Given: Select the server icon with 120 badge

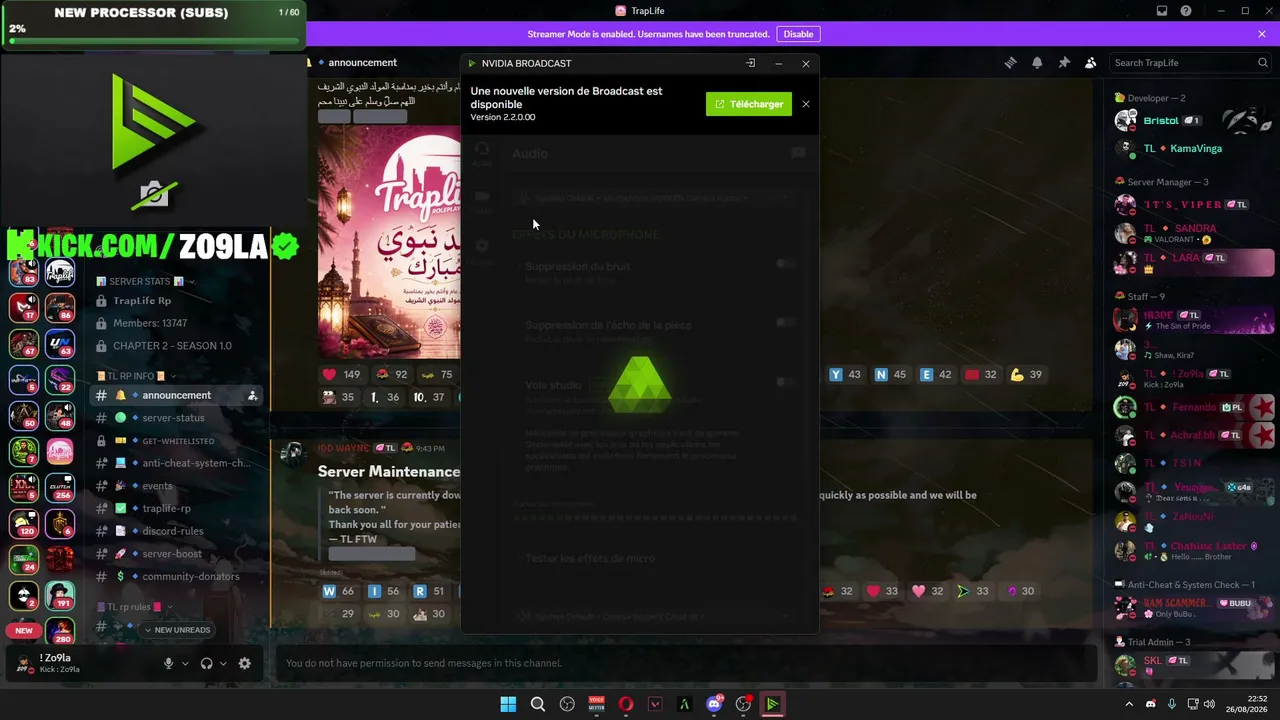Looking at the screenshot, I should click(24, 523).
